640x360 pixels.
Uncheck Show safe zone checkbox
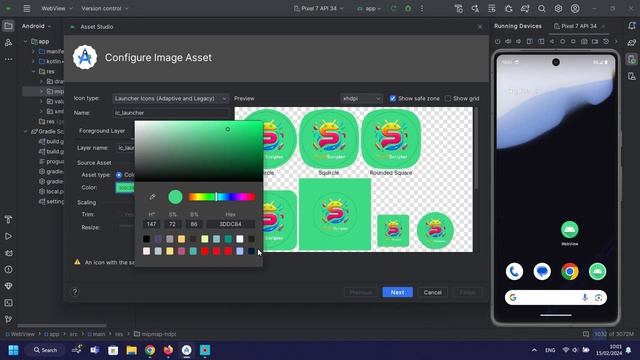[x=393, y=98]
